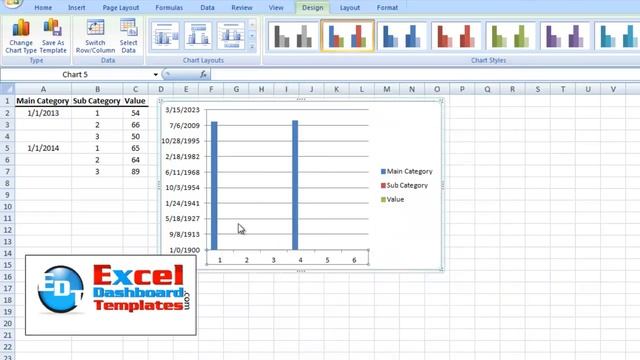Open the Page Layout tab
The width and height of the screenshot is (640, 360).
click(121, 8)
